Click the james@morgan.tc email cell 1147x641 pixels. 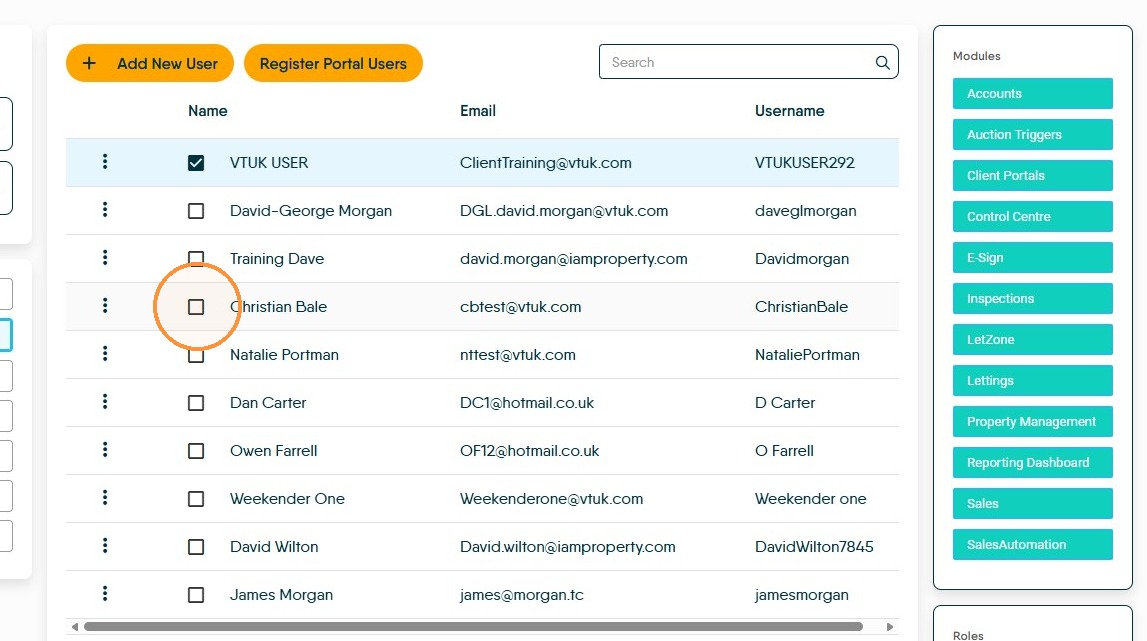point(522,595)
